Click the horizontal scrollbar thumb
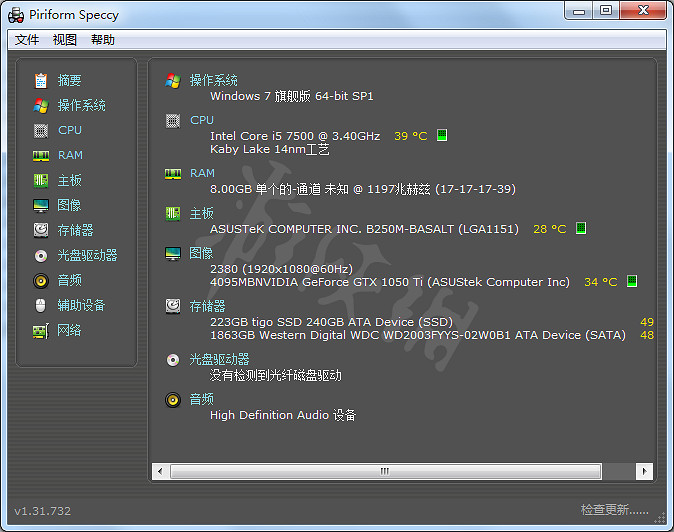674x532 pixels. point(384,470)
